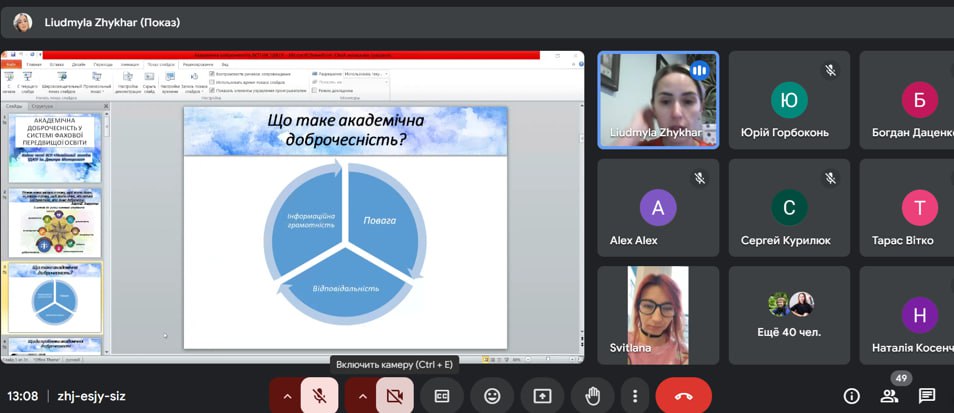Switch to 'Переходы' ribbon tab
Viewport: 954px width, 413px height.
(103, 64)
